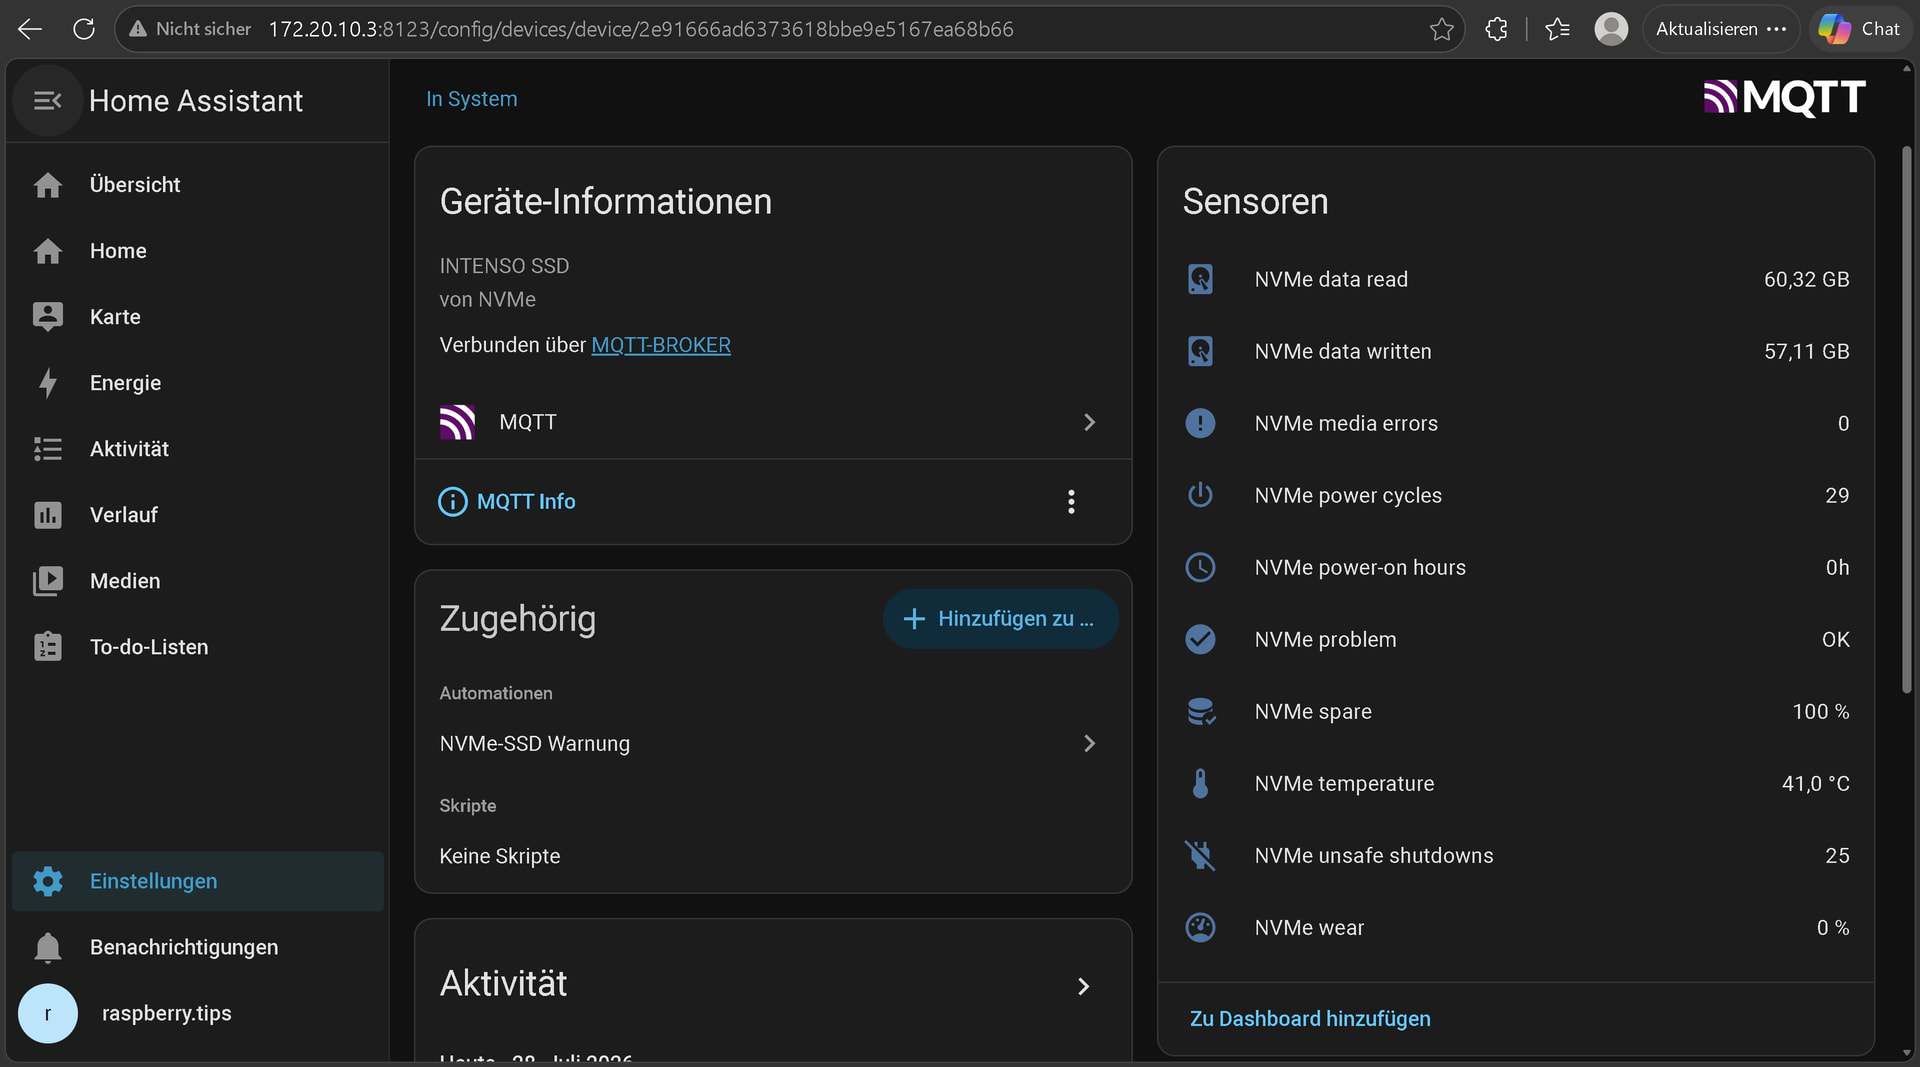
Task: Click the NVMe data read disk icon
Action: [x=1200, y=279]
